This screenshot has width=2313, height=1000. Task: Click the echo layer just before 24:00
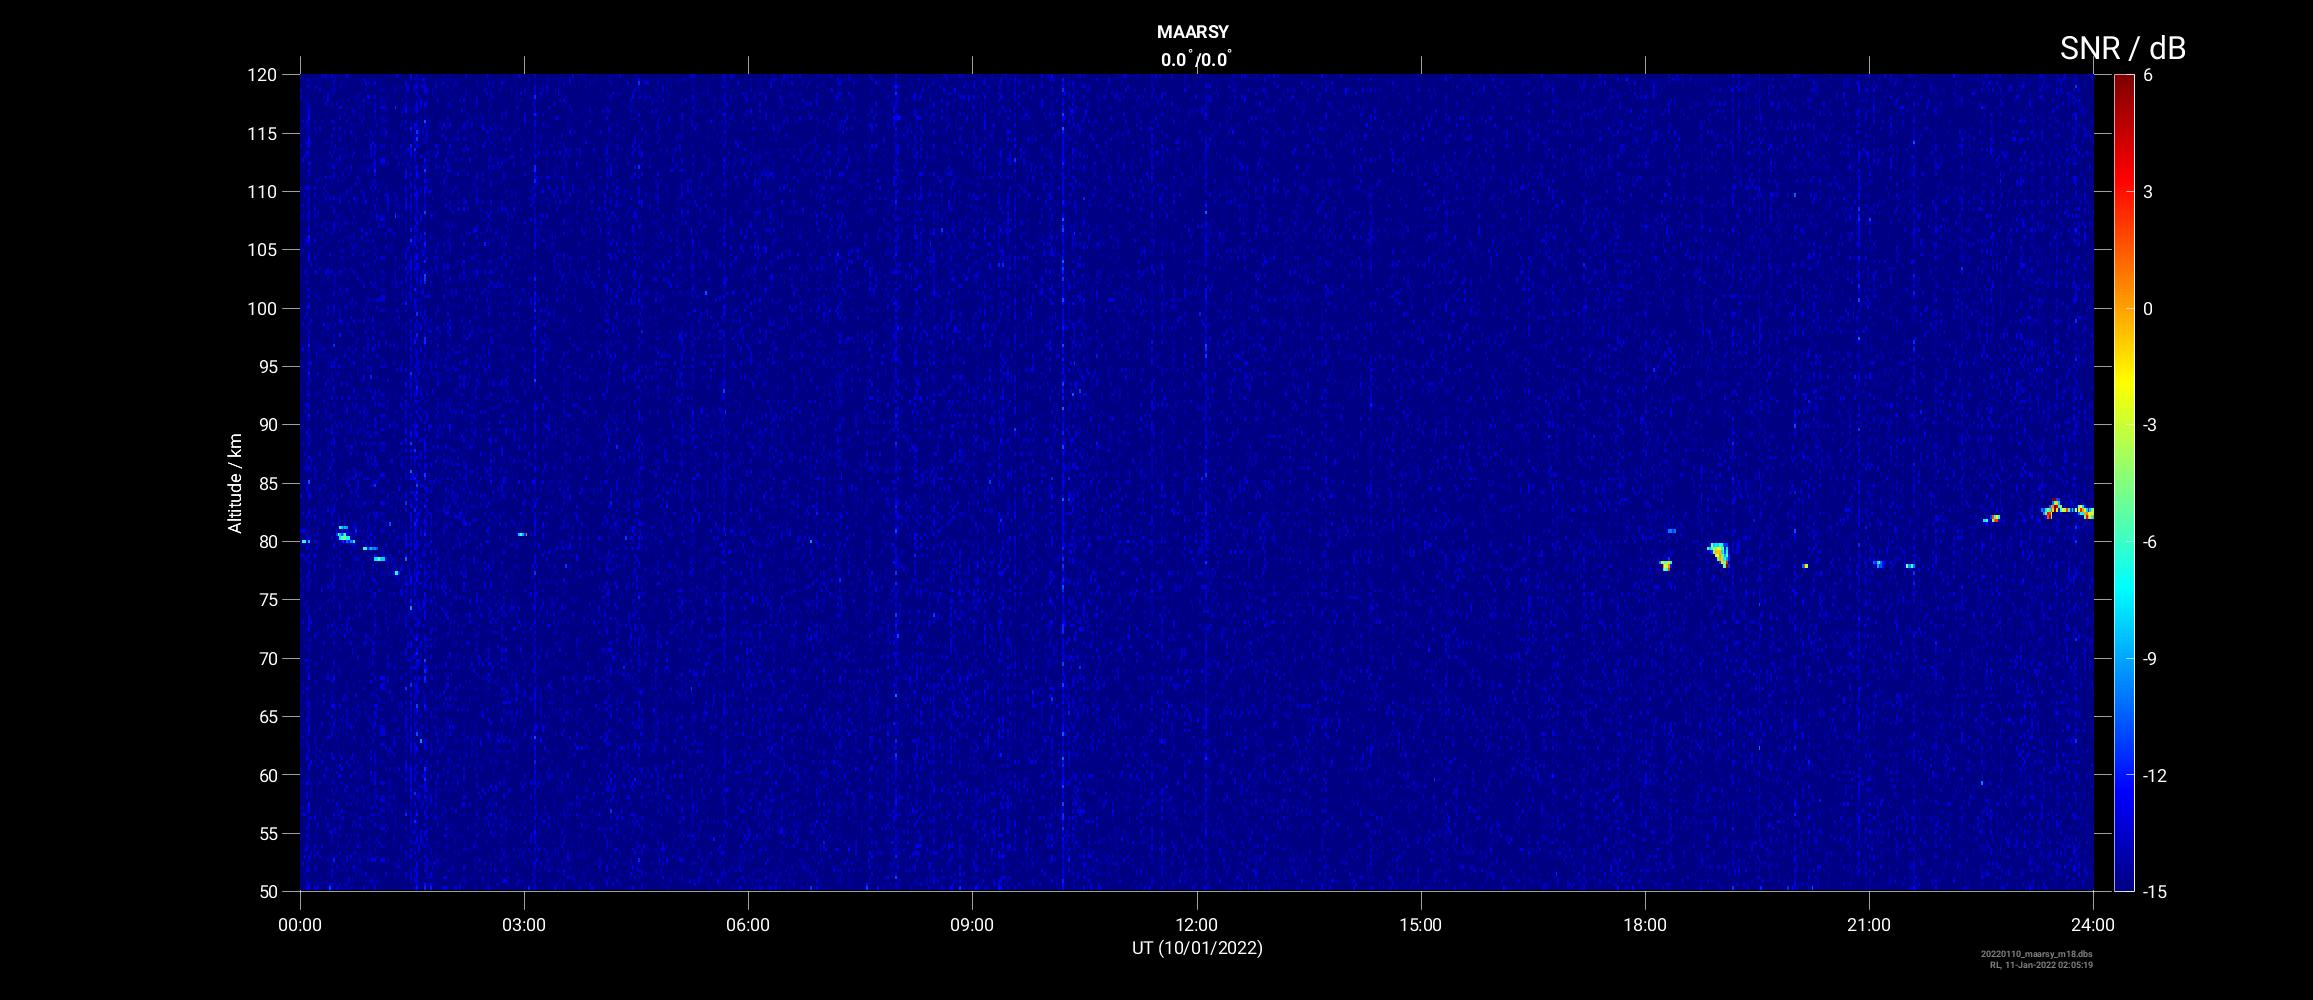pos(2068,510)
